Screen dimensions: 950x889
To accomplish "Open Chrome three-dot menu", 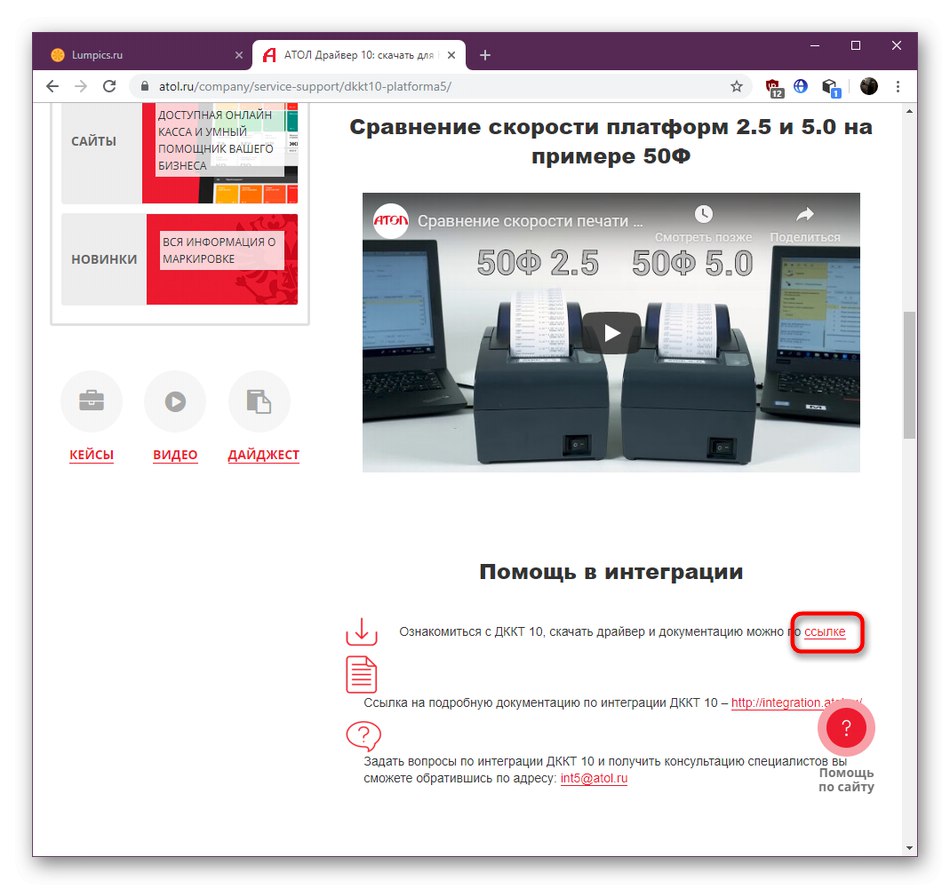I will click(898, 87).
